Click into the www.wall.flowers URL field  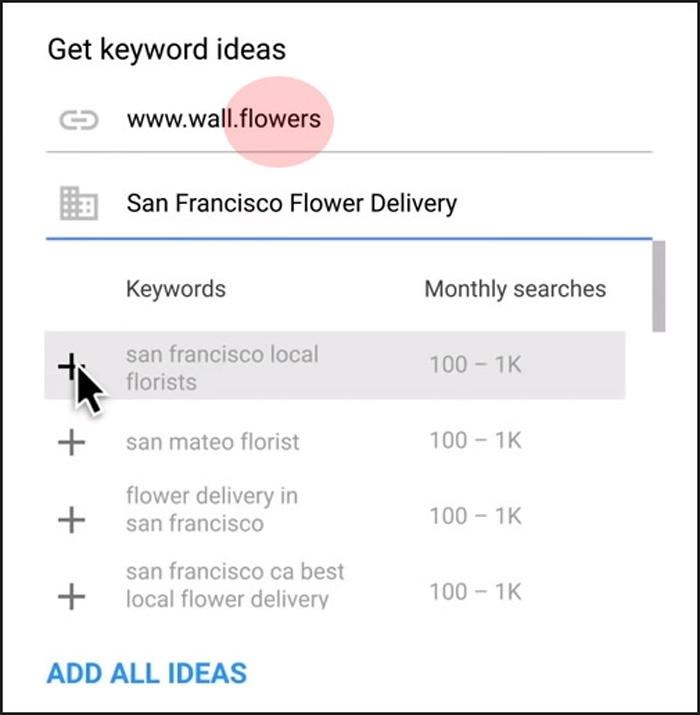coord(349,119)
